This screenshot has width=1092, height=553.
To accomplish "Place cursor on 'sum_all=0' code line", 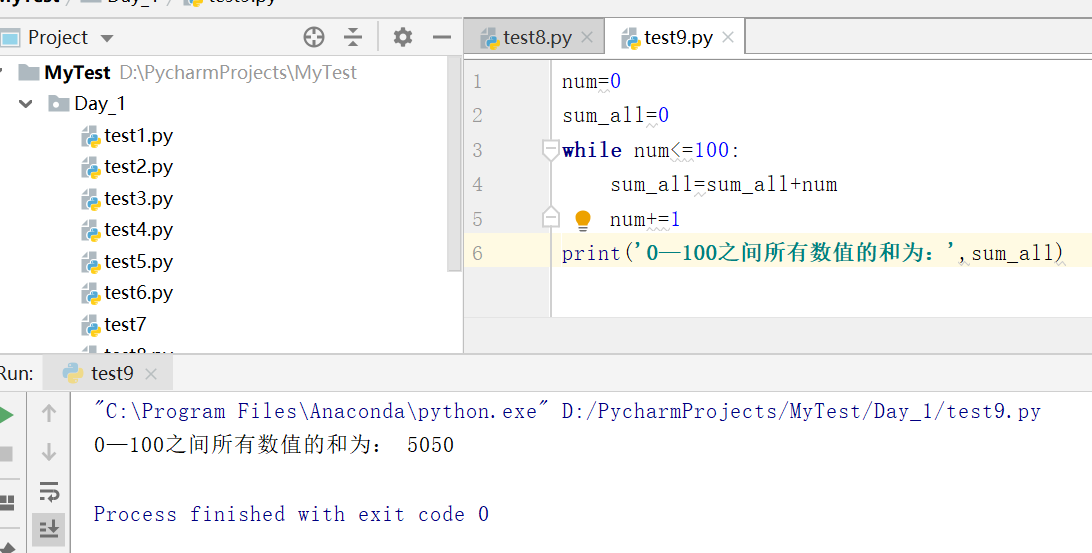I will (616, 116).
